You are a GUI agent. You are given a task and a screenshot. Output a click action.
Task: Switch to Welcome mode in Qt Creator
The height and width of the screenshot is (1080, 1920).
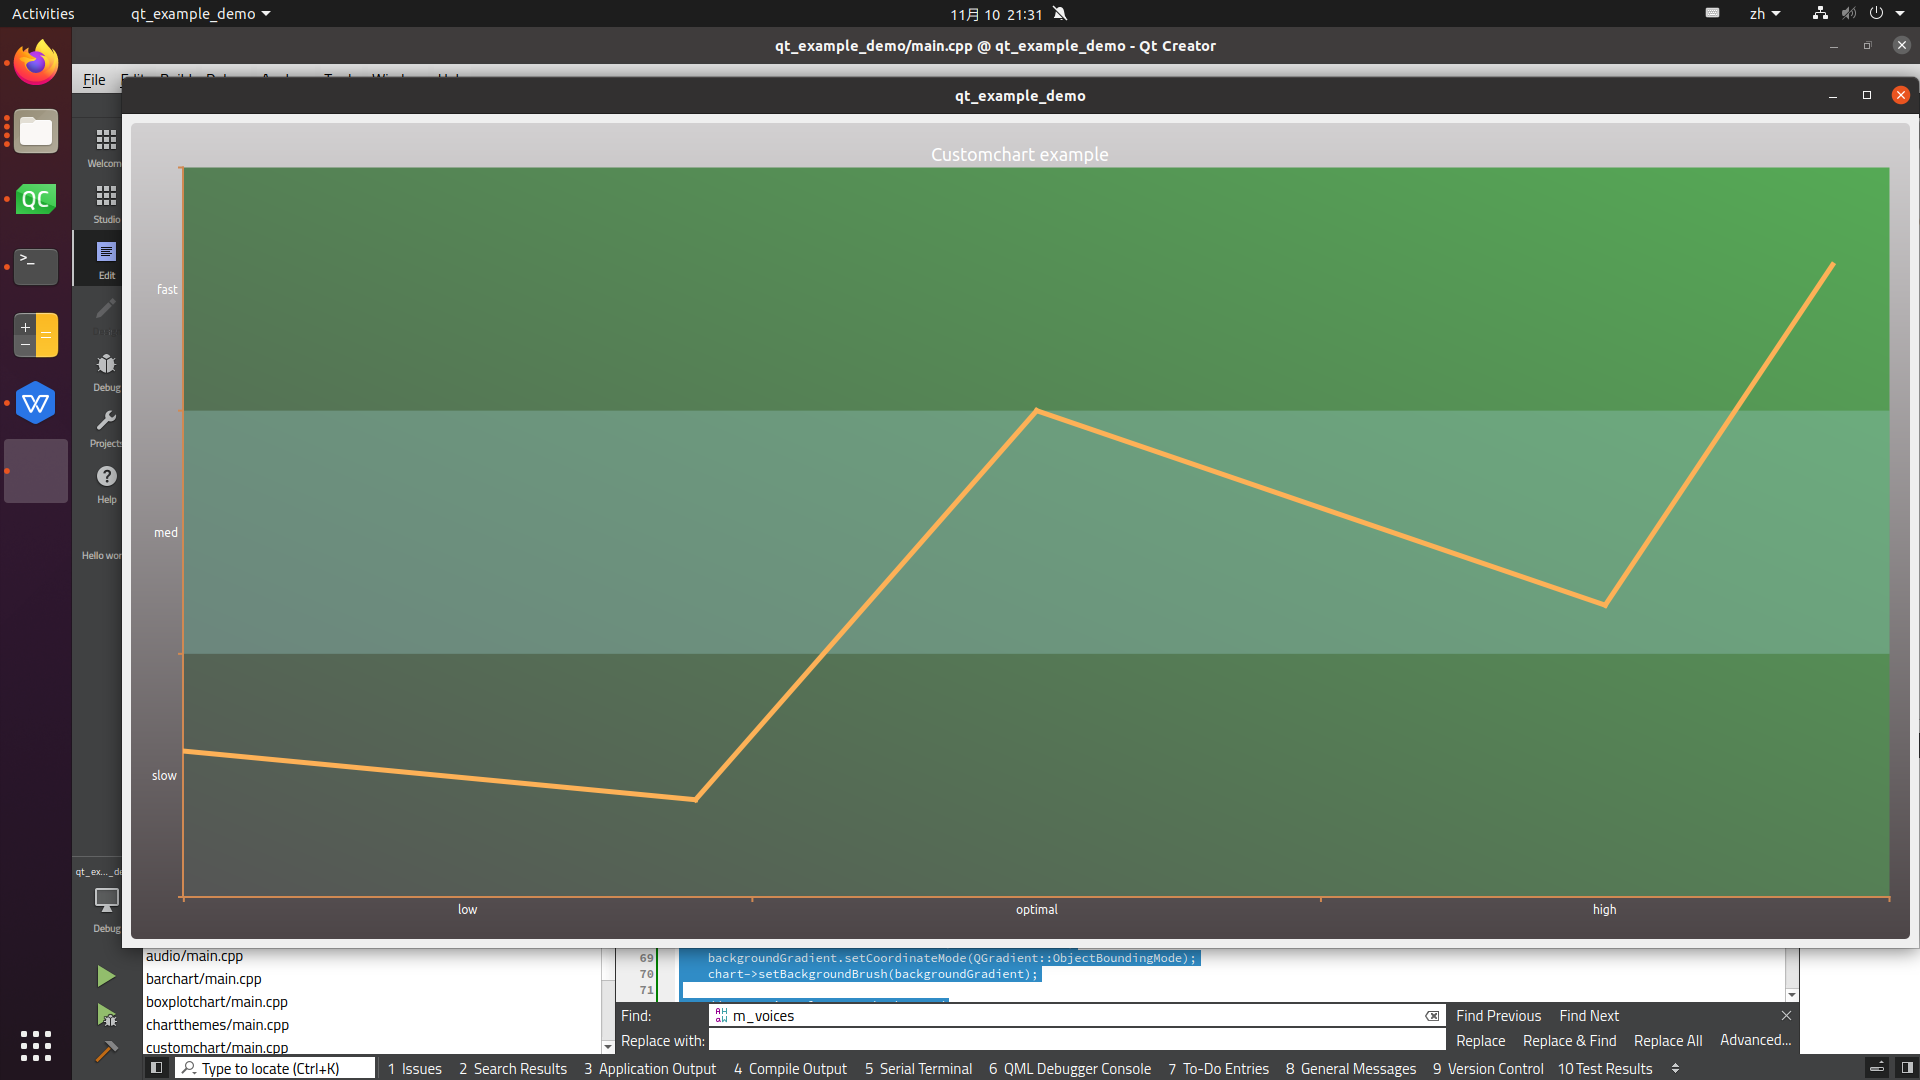tap(105, 145)
